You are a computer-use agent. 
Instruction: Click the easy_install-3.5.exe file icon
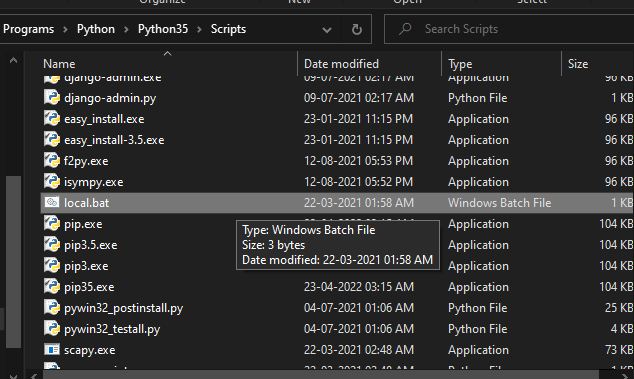coord(52,140)
